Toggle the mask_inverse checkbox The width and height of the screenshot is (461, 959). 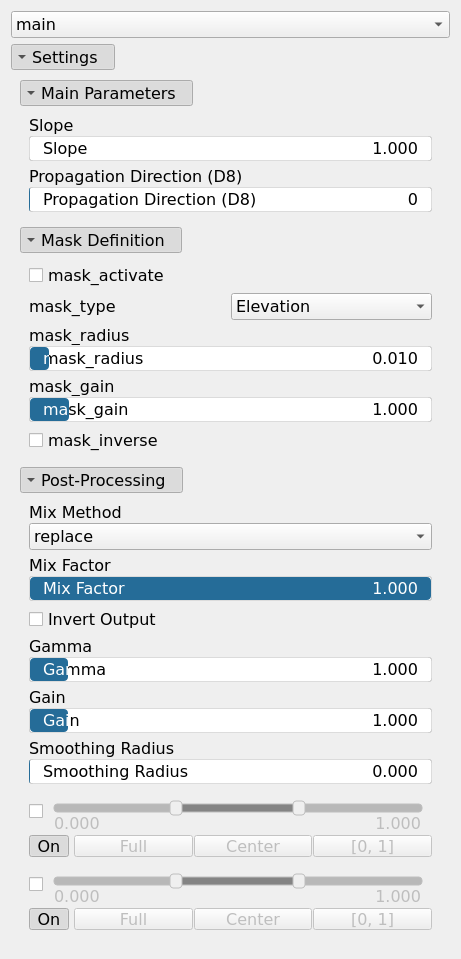36,440
